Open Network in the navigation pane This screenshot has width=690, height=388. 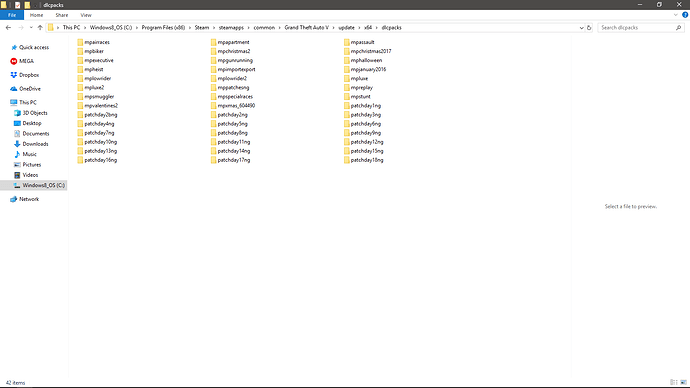(25, 199)
